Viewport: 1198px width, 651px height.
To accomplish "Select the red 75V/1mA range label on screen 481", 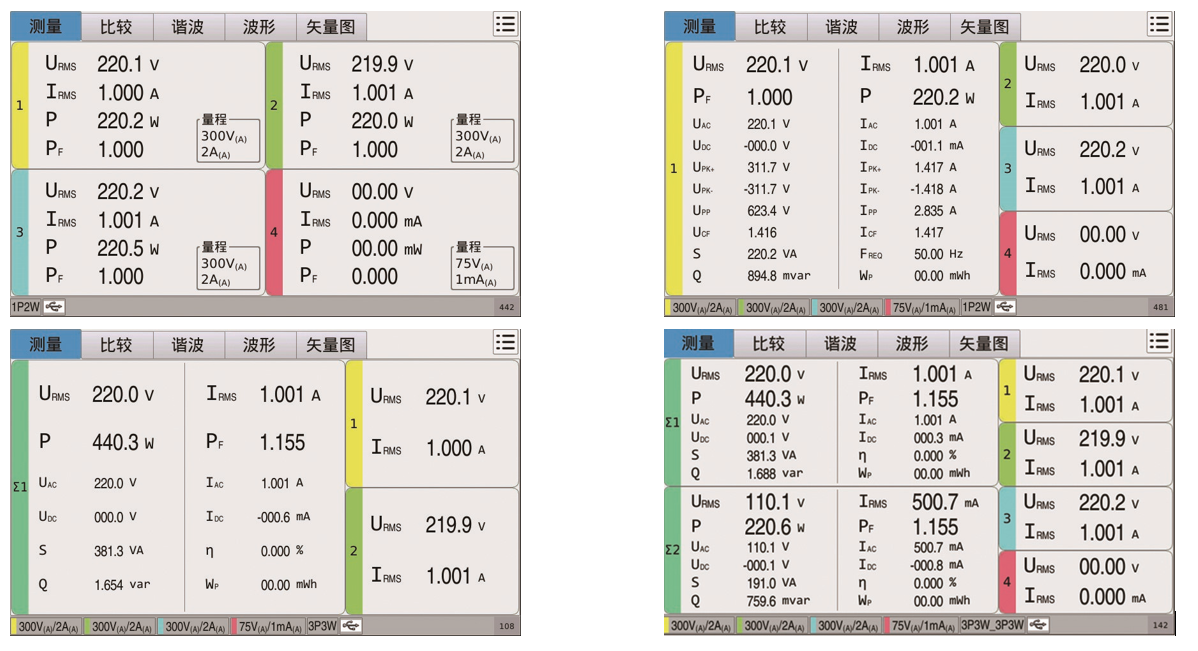I will pyautogui.click(x=922, y=308).
